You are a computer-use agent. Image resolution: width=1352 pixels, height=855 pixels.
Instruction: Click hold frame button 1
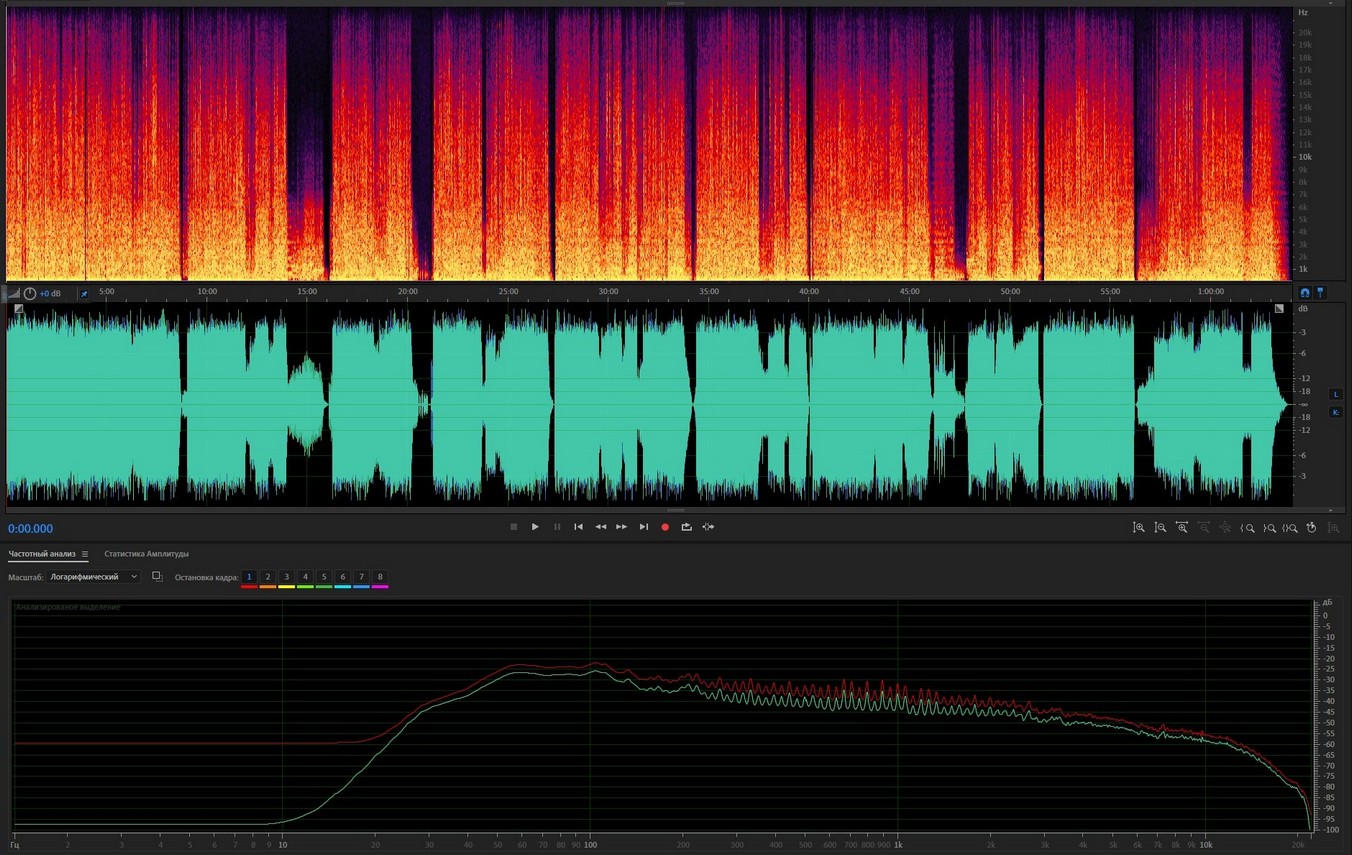click(249, 577)
